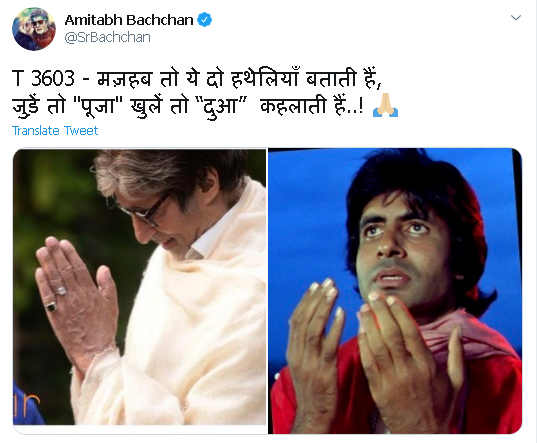The height and width of the screenshot is (443, 537).
Task: Click the Translate Tweet link
Action: coord(55,130)
